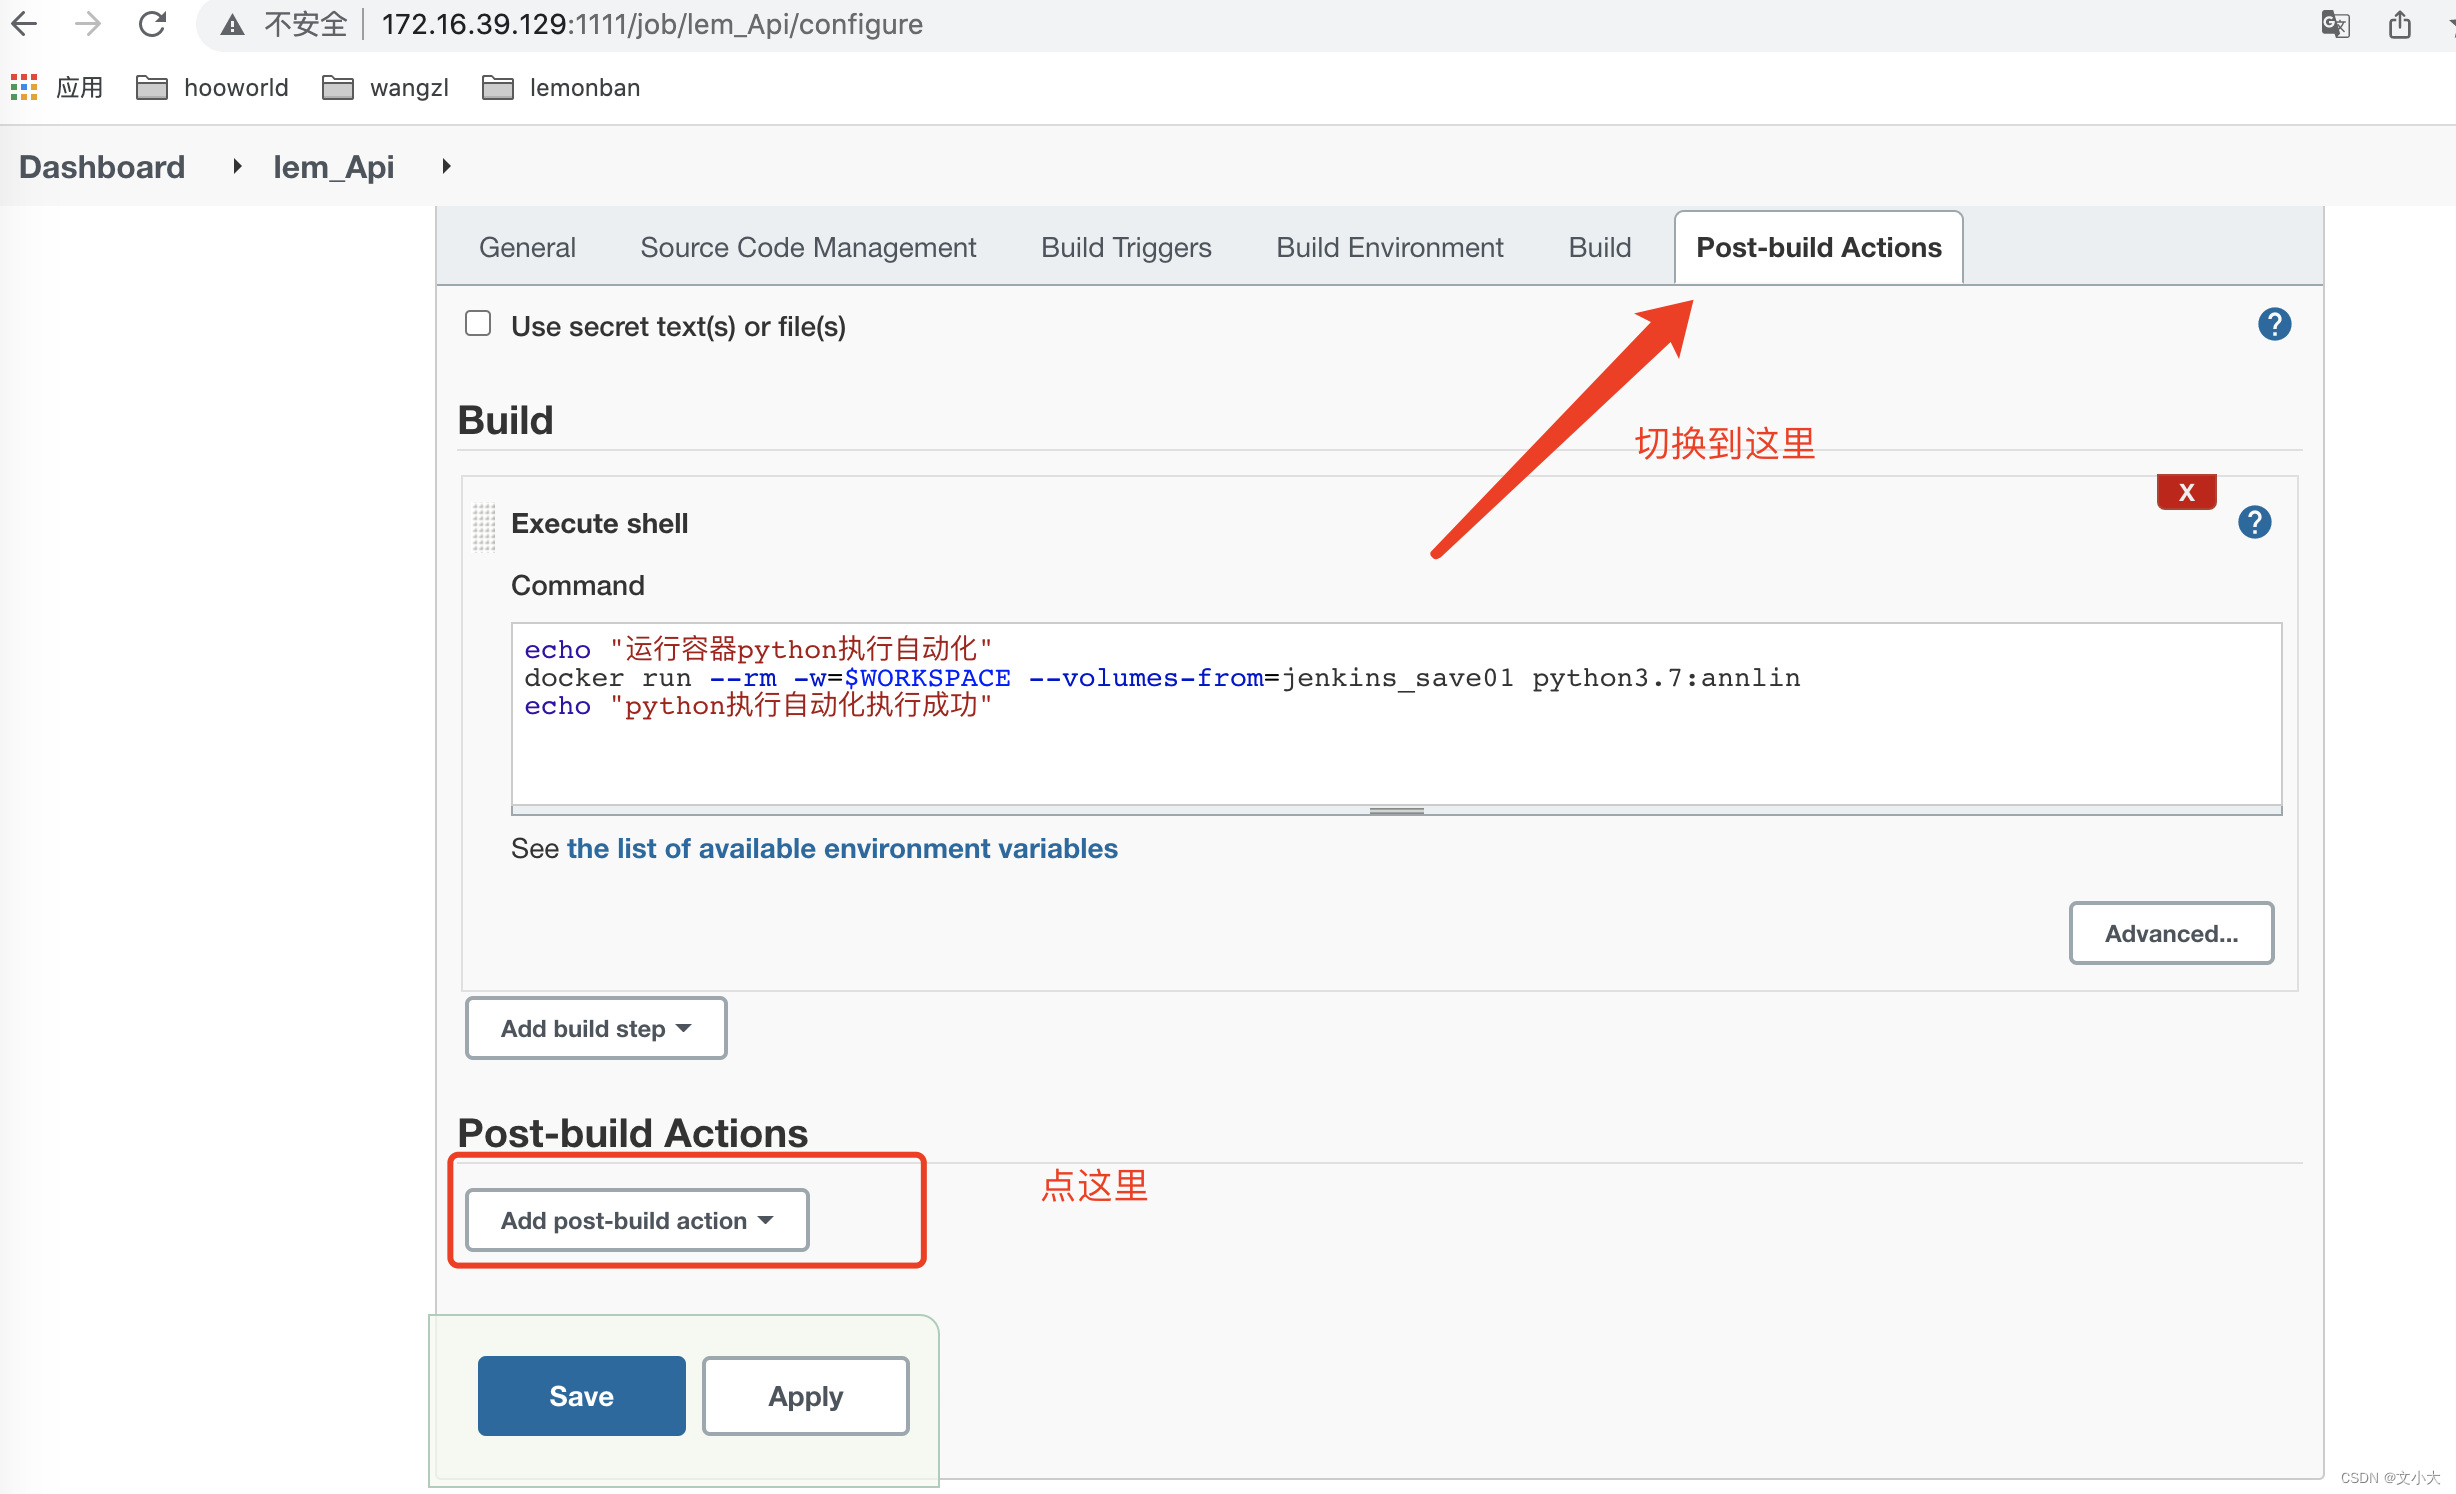Click the question mark help icon top right

[x=2274, y=324]
